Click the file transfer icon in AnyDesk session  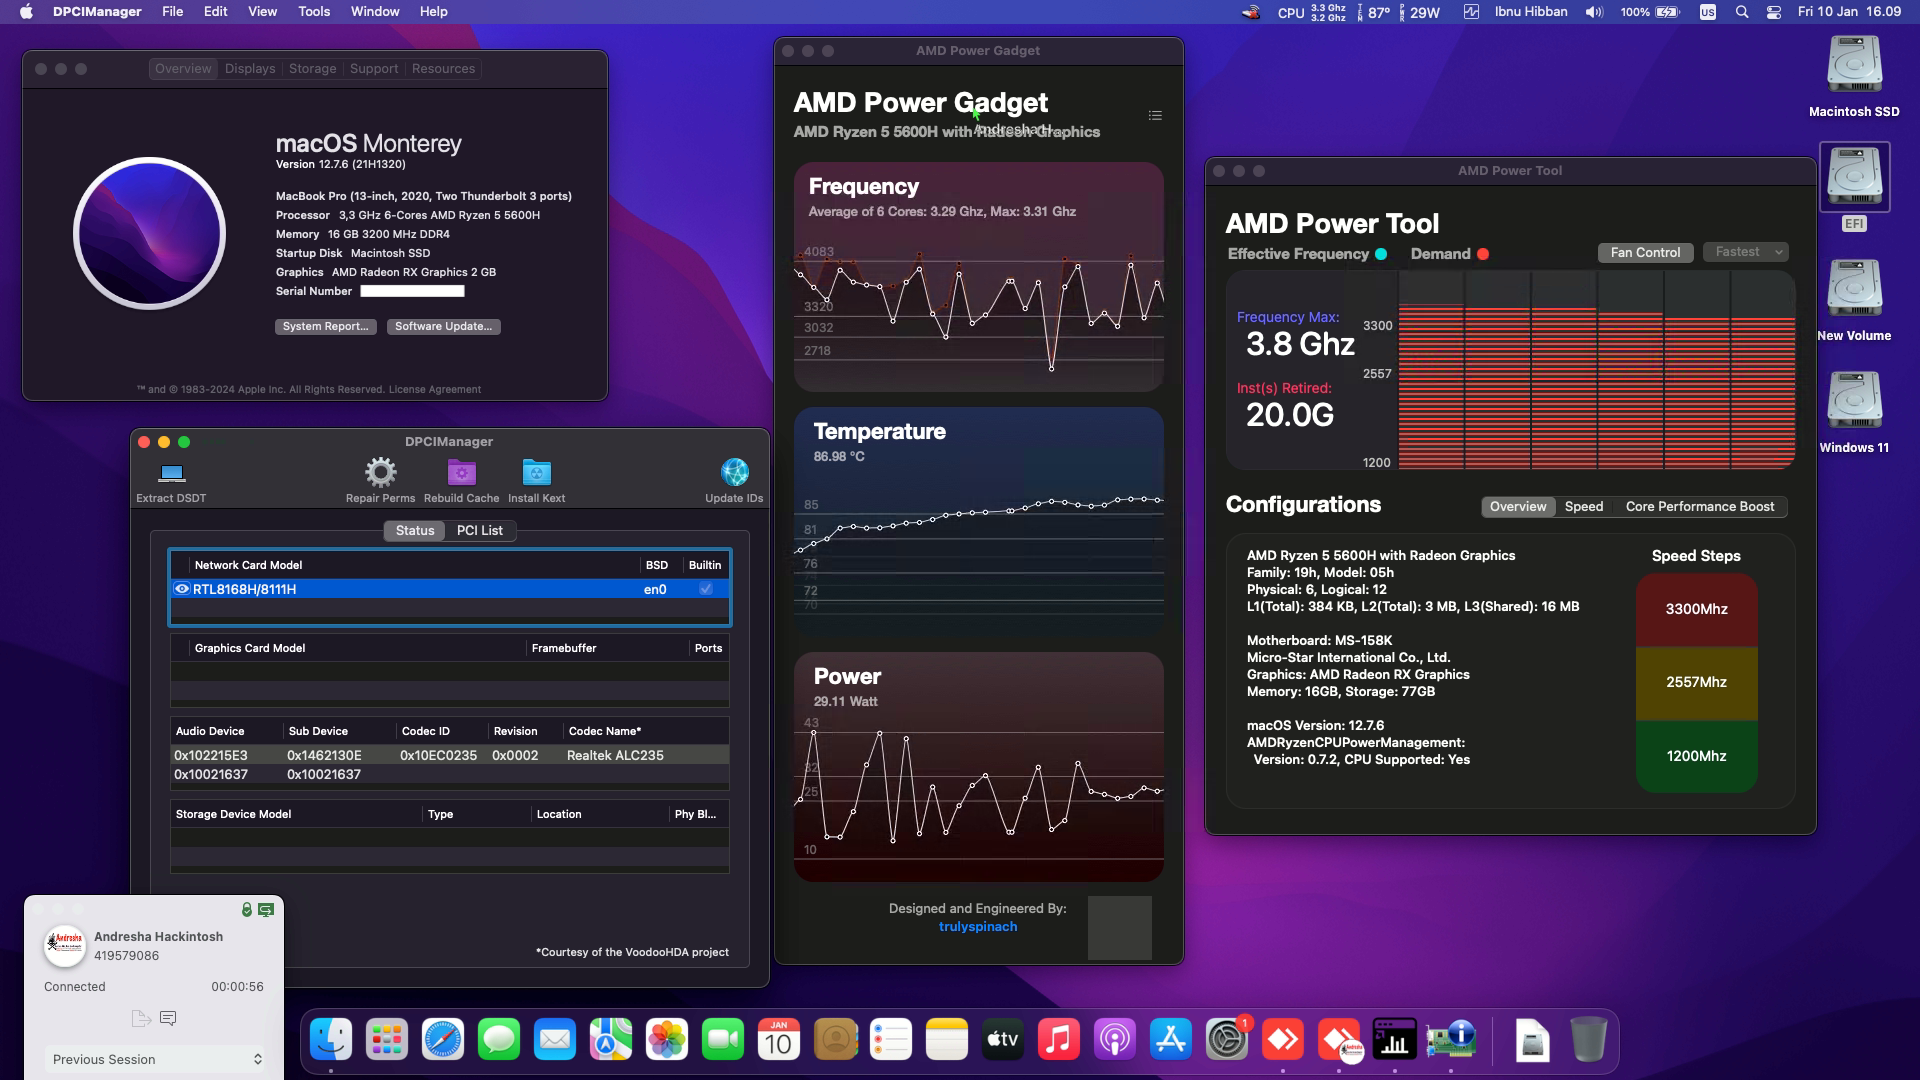coord(139,1017)
